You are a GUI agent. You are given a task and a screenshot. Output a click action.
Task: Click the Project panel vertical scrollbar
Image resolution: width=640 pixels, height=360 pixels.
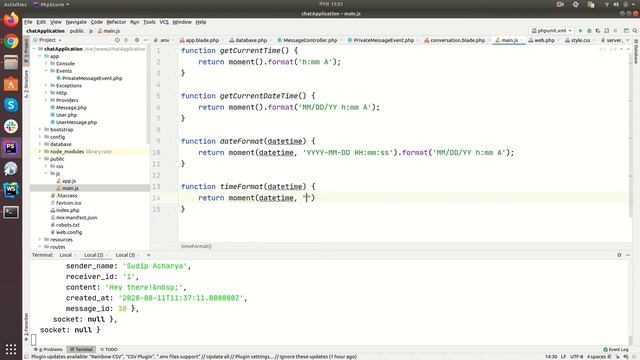pyautogui.click(x=149, y=94)
